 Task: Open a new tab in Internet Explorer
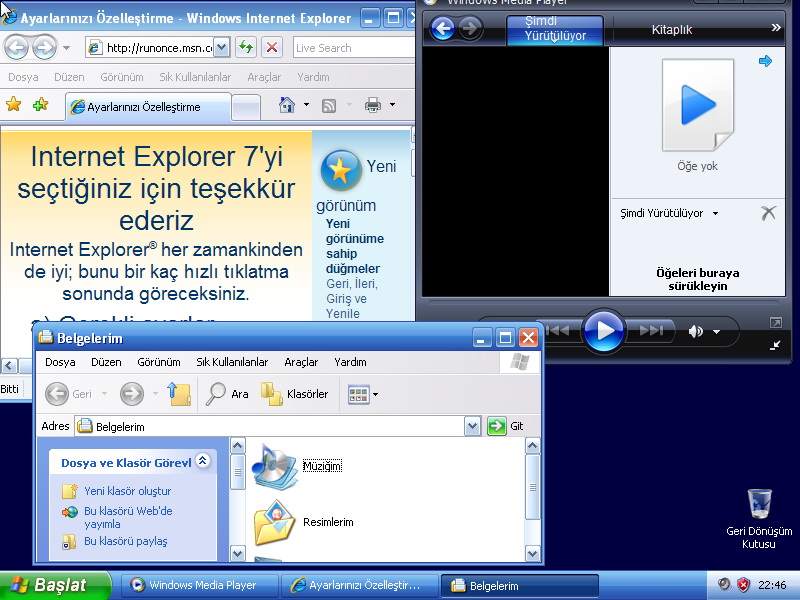point(246,108)
